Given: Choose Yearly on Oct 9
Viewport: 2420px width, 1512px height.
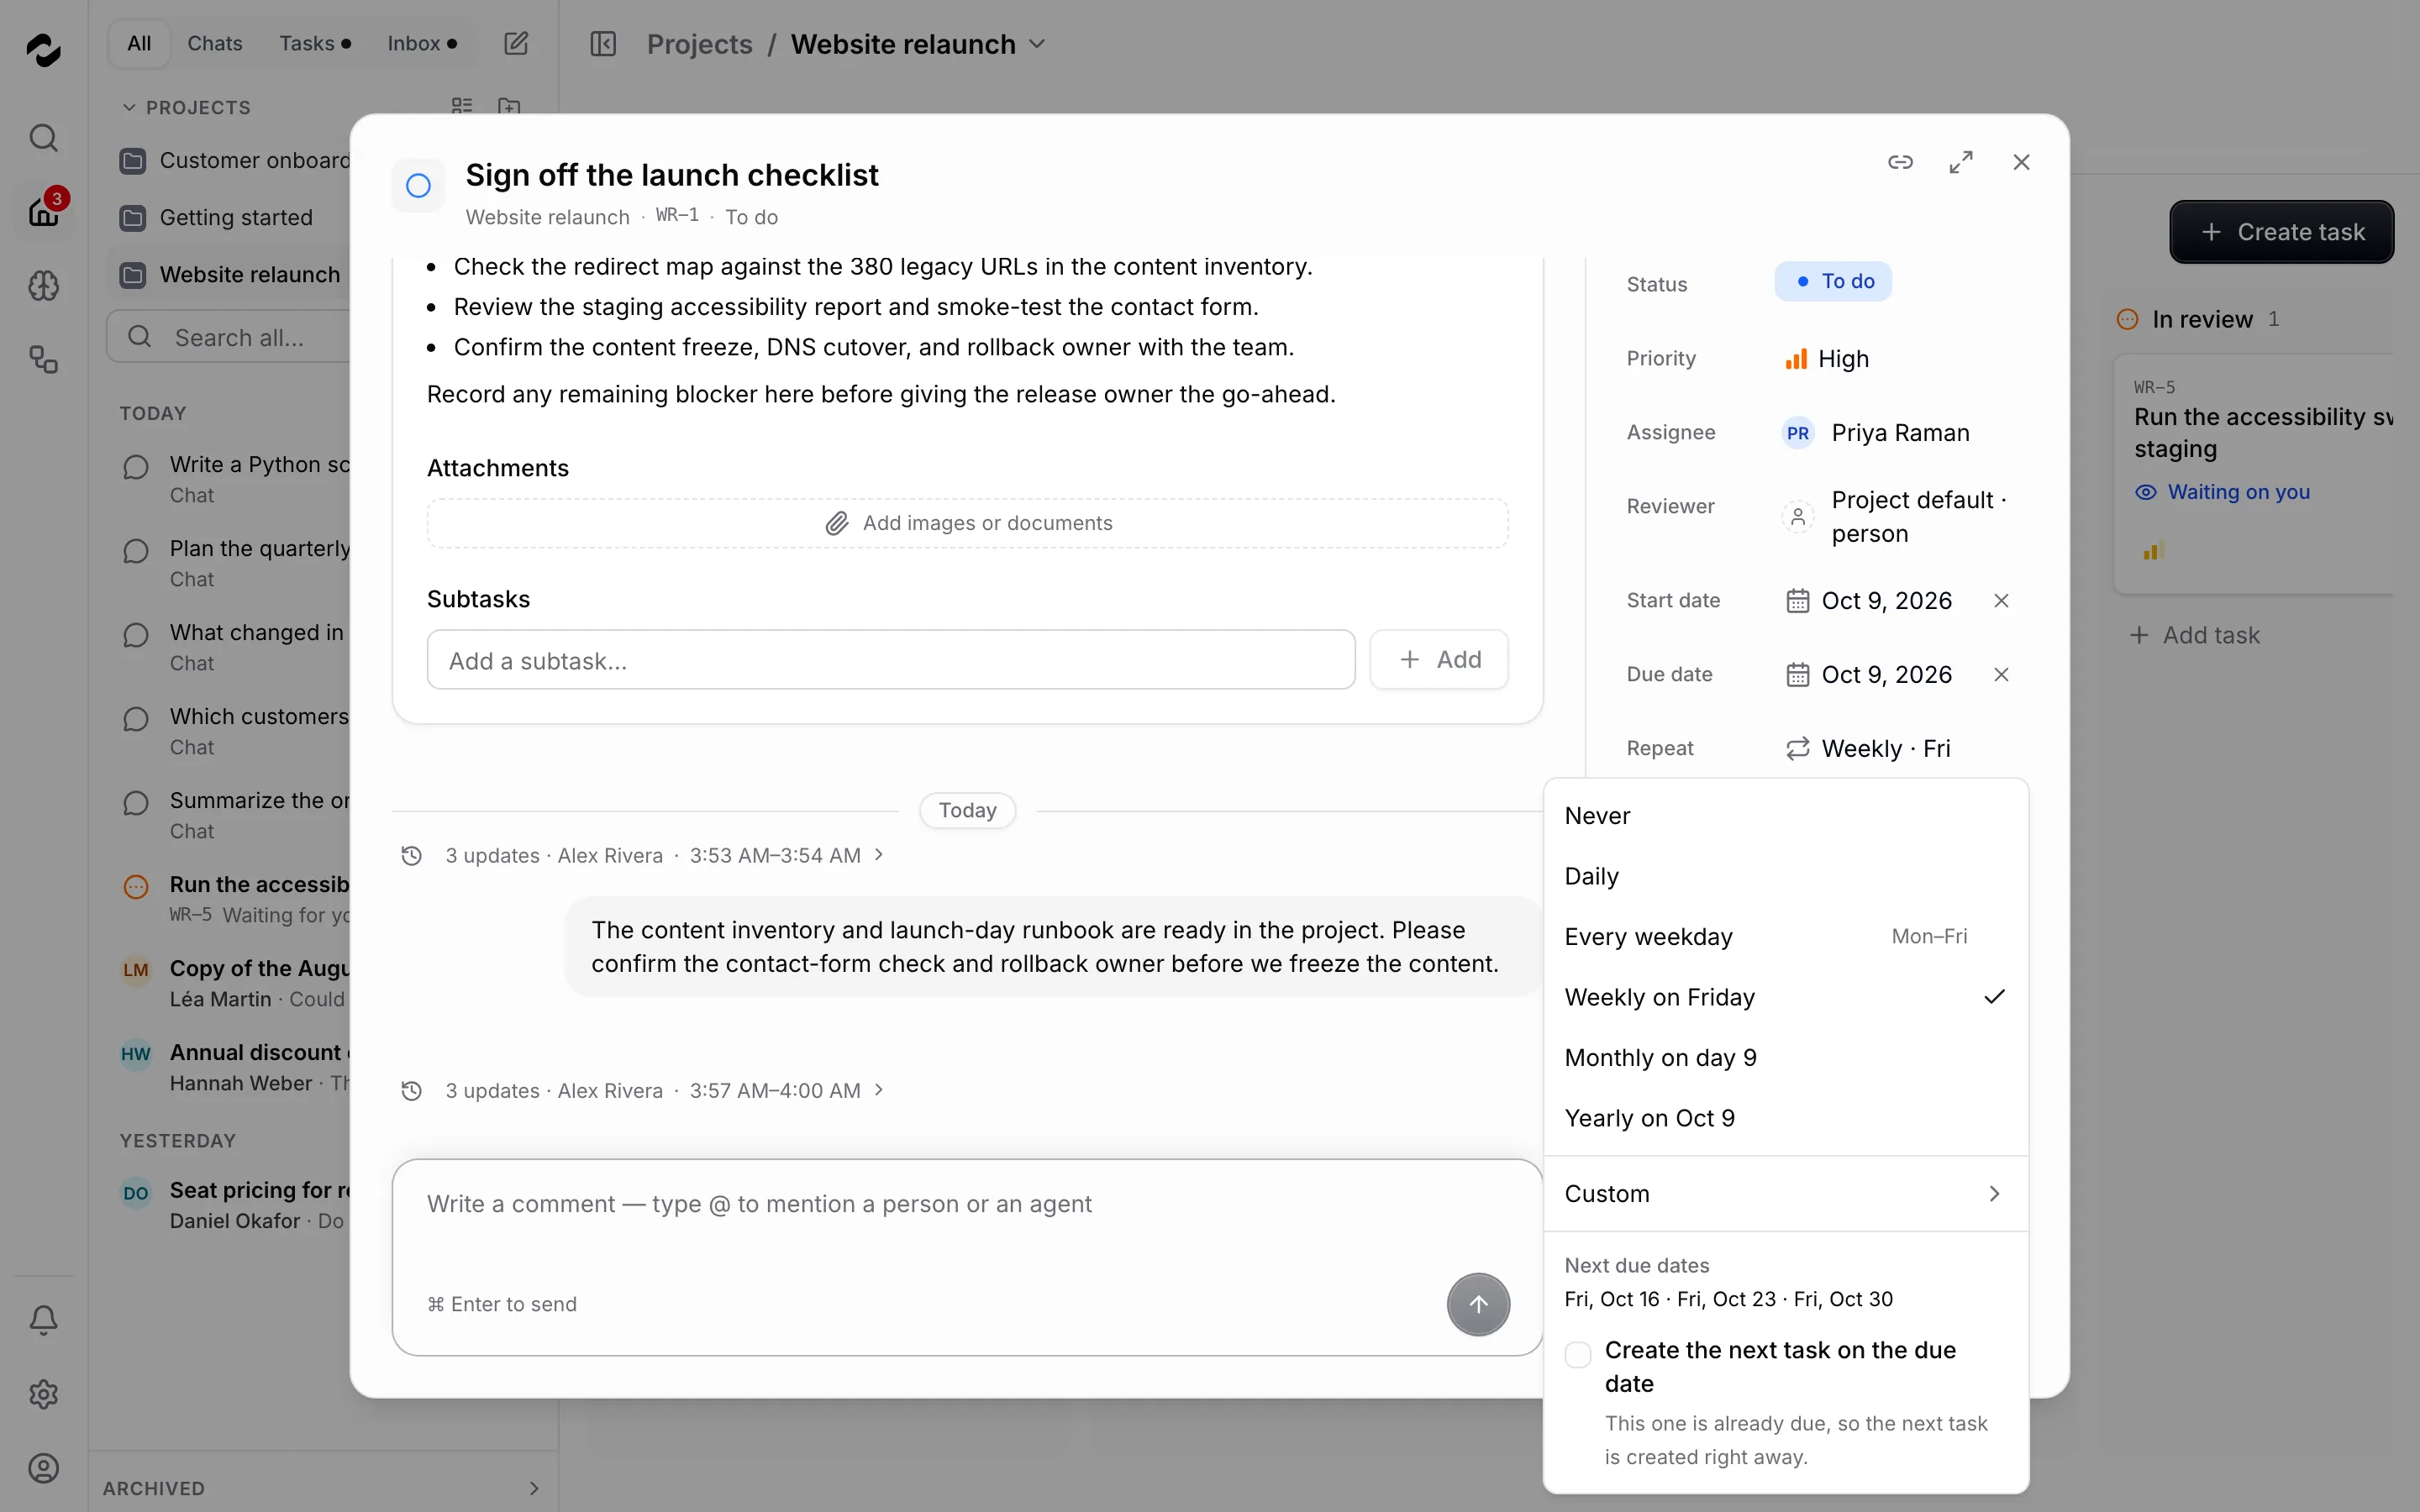Looking at the screenshot, I should pyautogui.click(x=1786, y=1118).
